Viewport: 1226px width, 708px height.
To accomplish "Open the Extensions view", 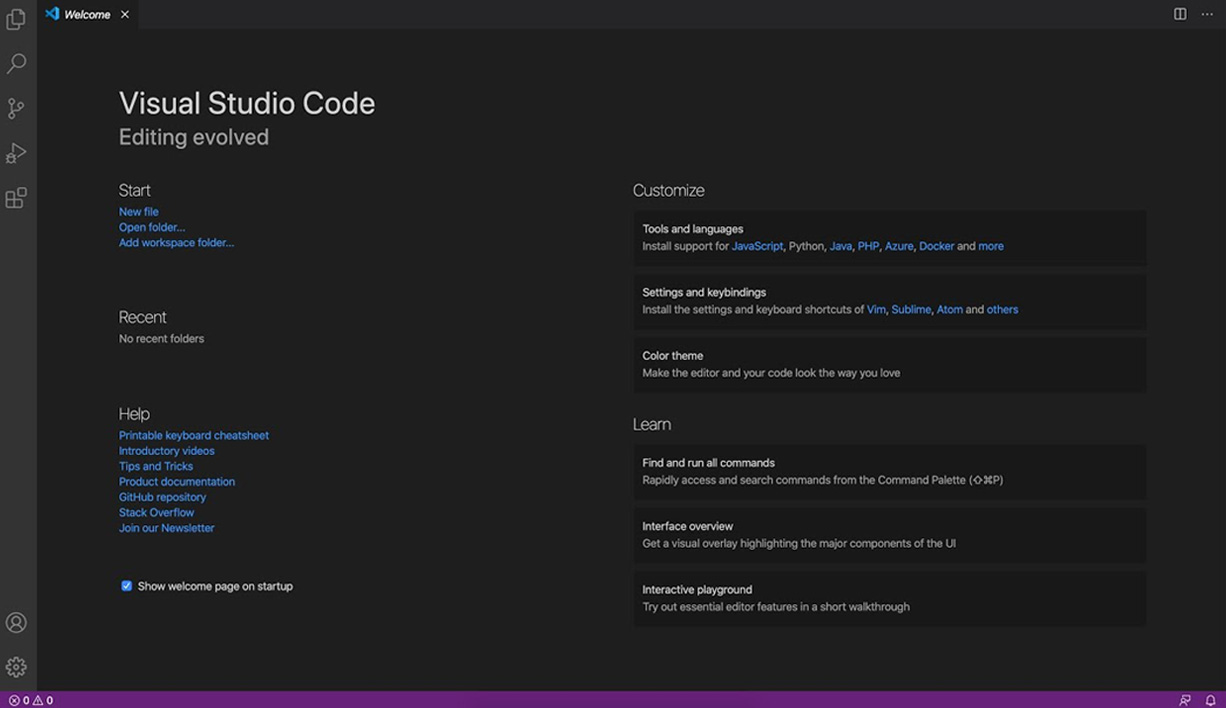I will [16, 198].
